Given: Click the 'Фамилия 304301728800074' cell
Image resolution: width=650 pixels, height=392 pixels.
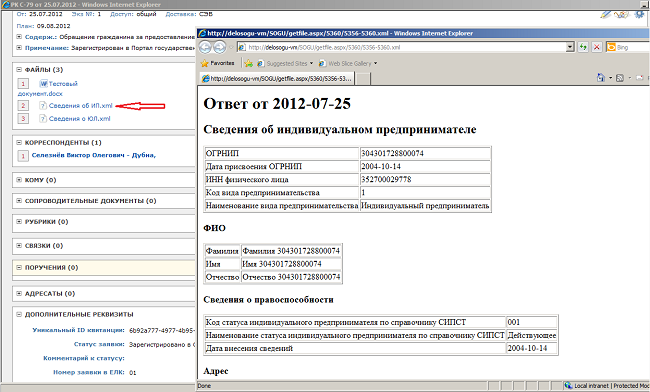Looking at the screenshot, I should click(291, 251).
